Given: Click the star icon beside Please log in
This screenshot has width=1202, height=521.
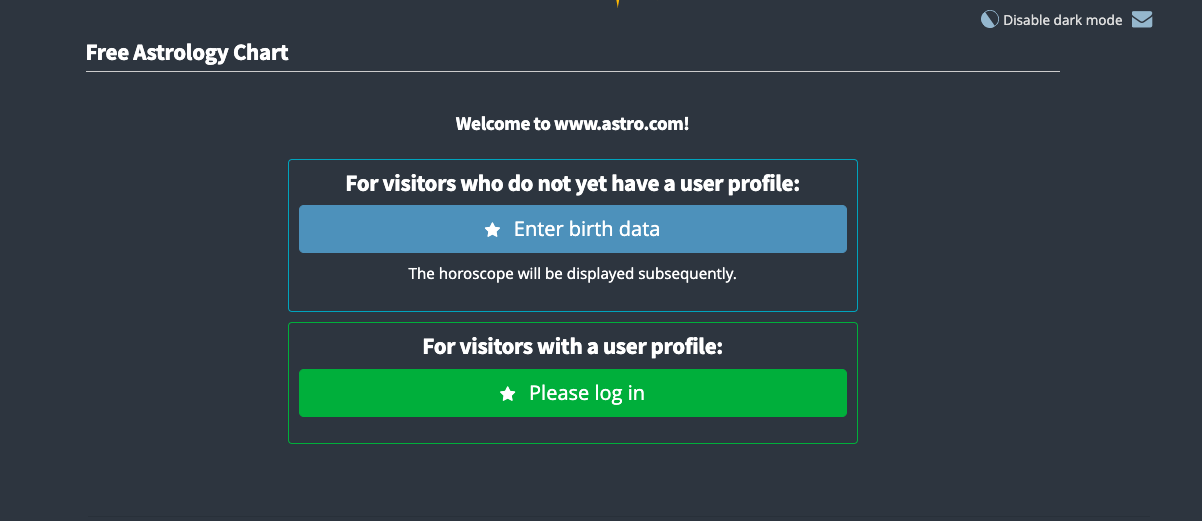Looking at the screenshot, I should coord(507,394).
